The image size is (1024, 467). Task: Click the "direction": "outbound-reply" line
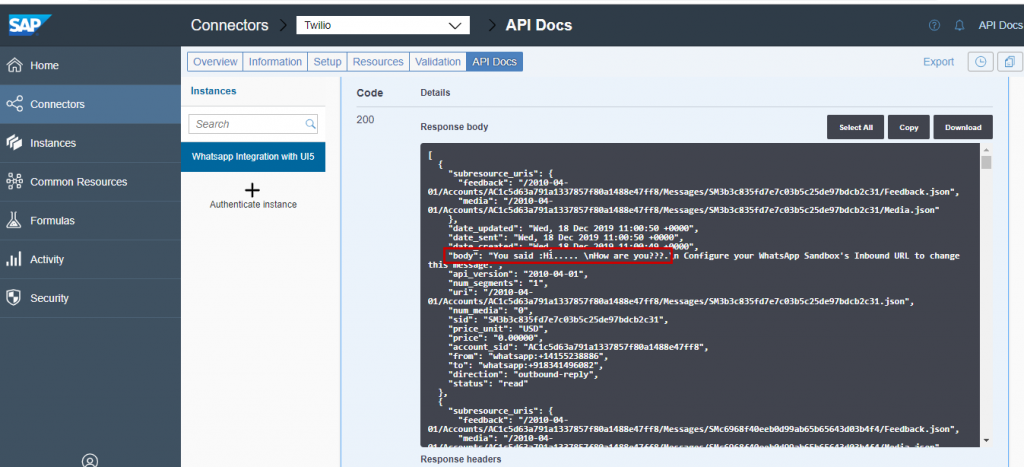click(522, 374)
